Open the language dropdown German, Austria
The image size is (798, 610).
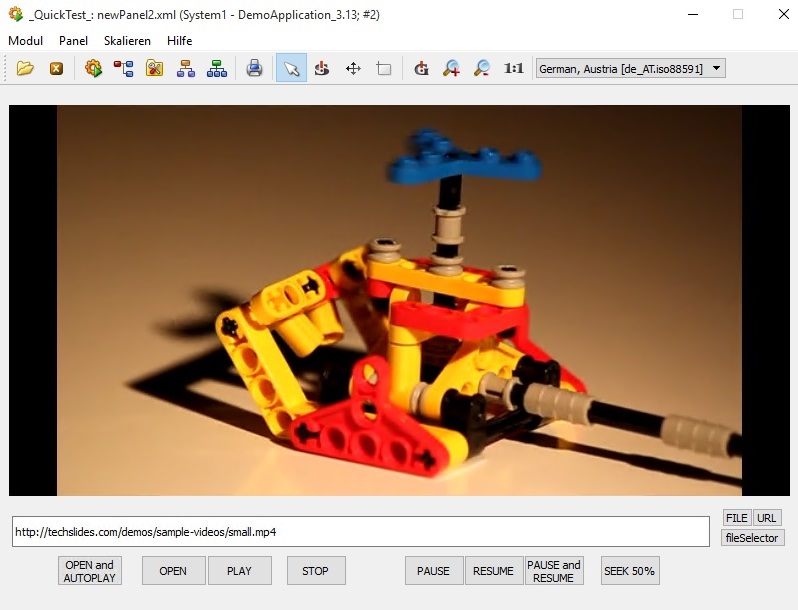(630, 69)
